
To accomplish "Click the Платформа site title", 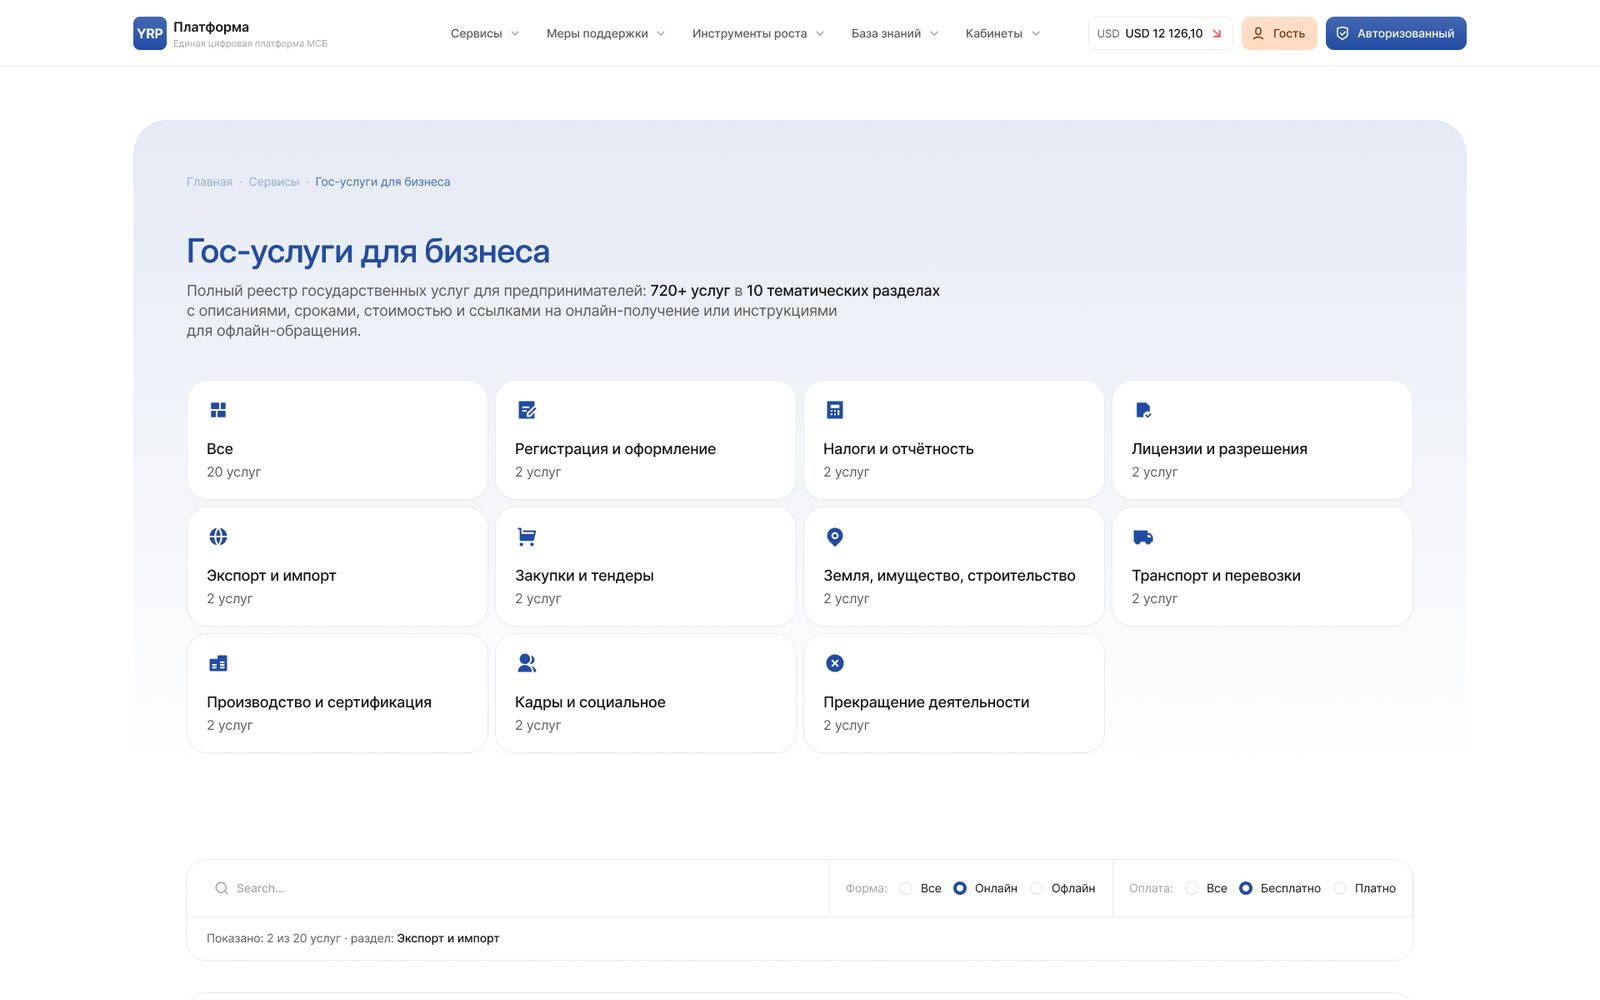I will click(x=211, y=27).
